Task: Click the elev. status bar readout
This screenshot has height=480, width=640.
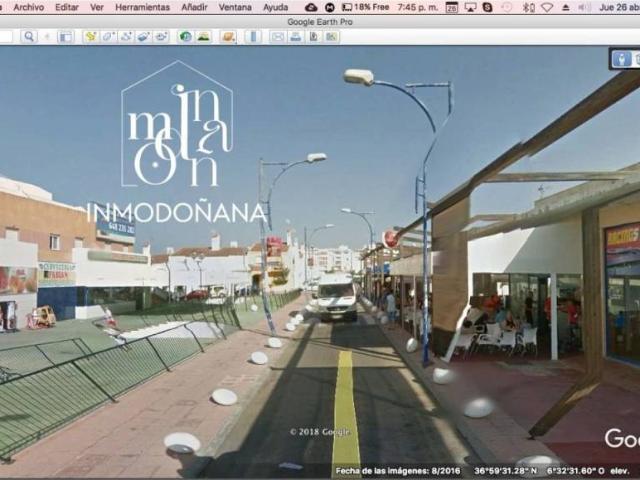Action: click(620, 471)
